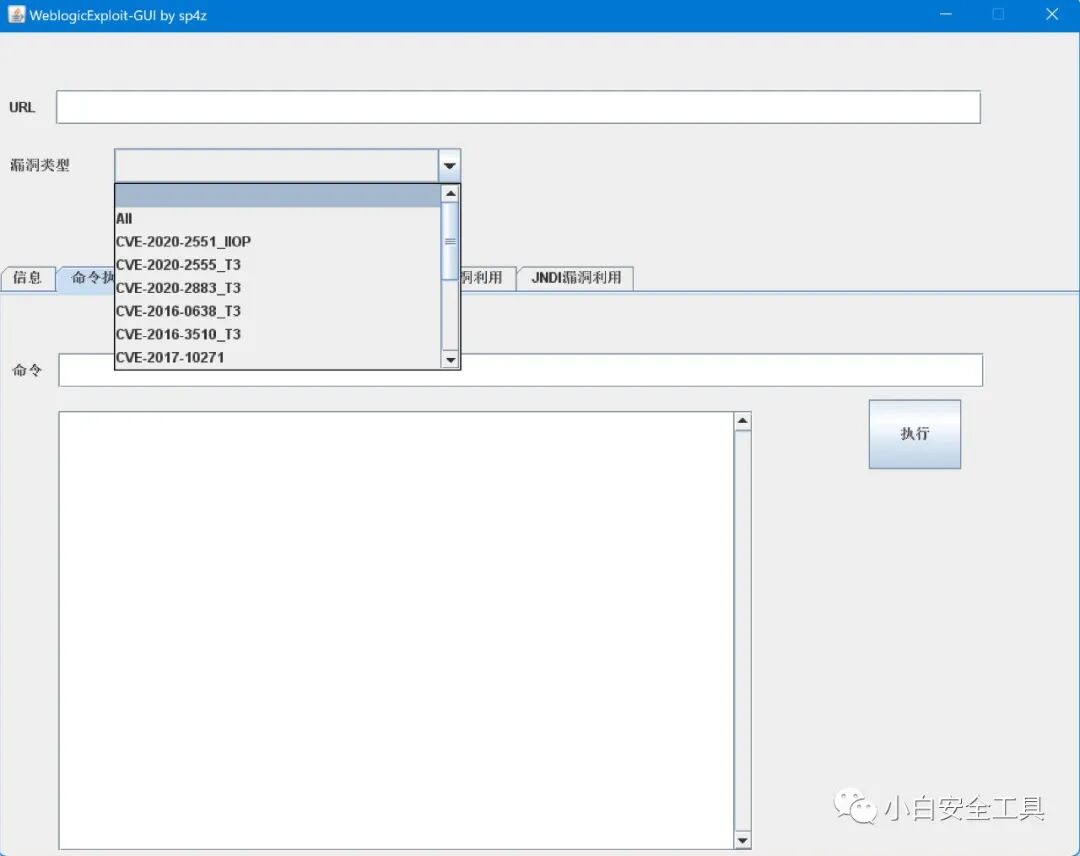This screenshot has height=856, width=1080.
Task: Click output area scroll up arrow
Action: pos(742,421)
